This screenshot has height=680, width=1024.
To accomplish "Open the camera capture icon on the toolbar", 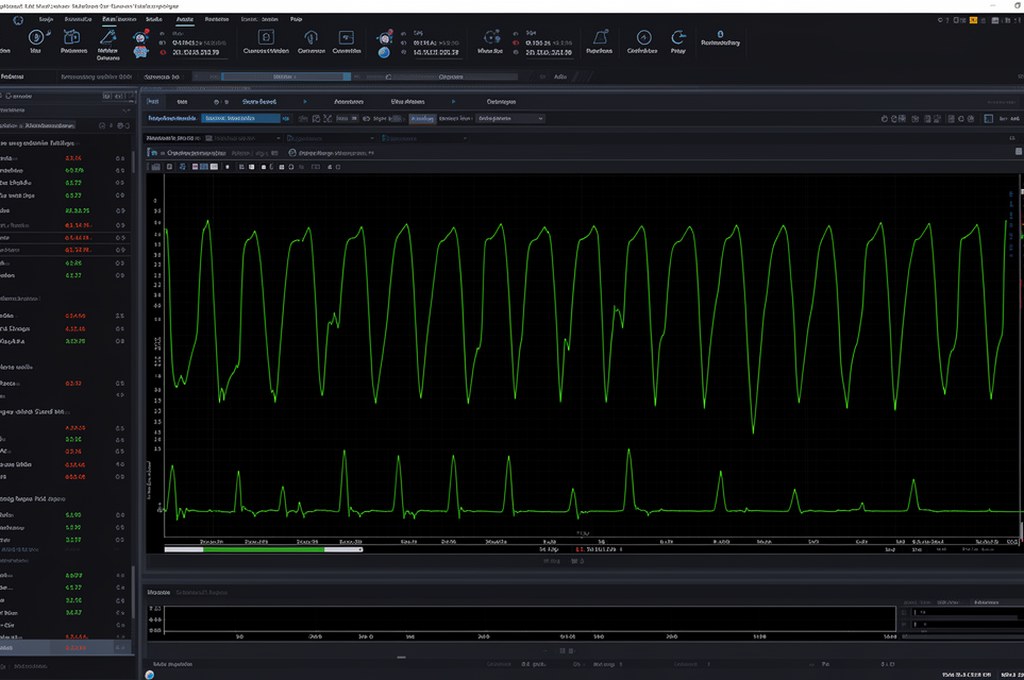I will [x=70, y=38].
